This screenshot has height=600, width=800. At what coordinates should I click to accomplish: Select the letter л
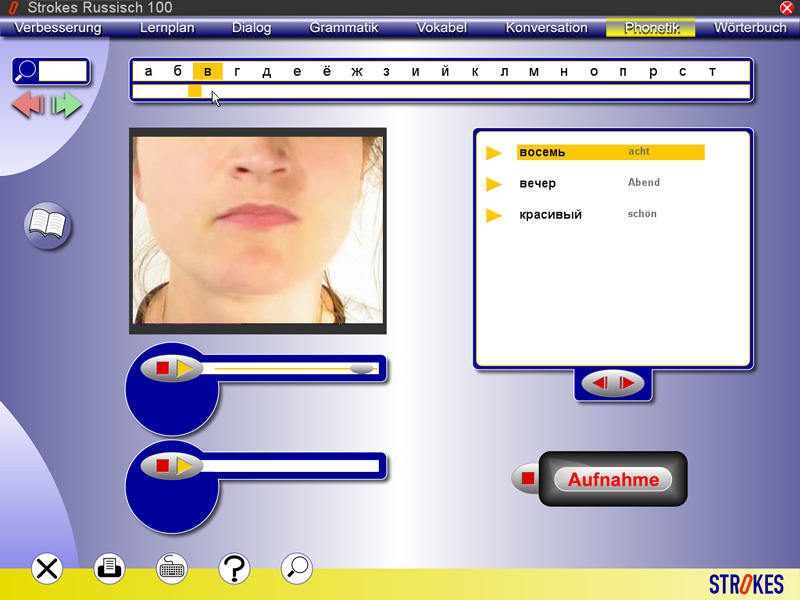[504, 71]
